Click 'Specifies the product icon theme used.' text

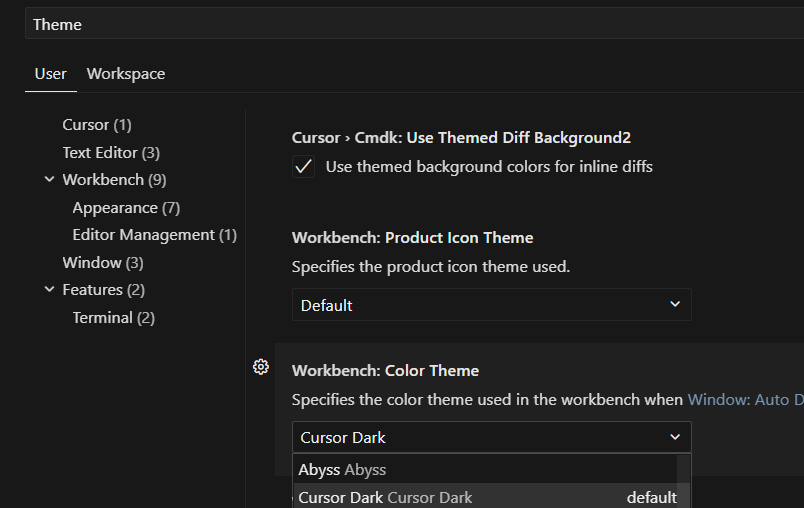(x=431, y=267)
